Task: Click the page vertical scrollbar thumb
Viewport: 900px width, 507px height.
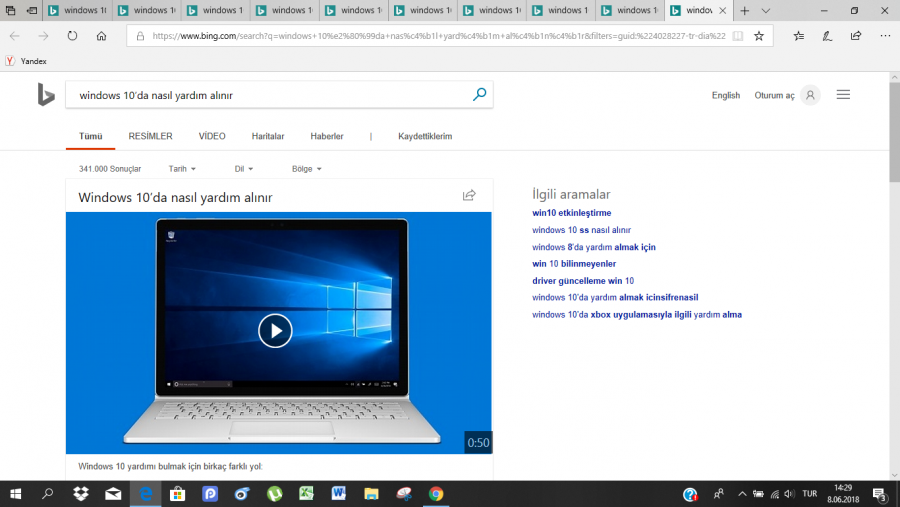Action: point(894,132)
